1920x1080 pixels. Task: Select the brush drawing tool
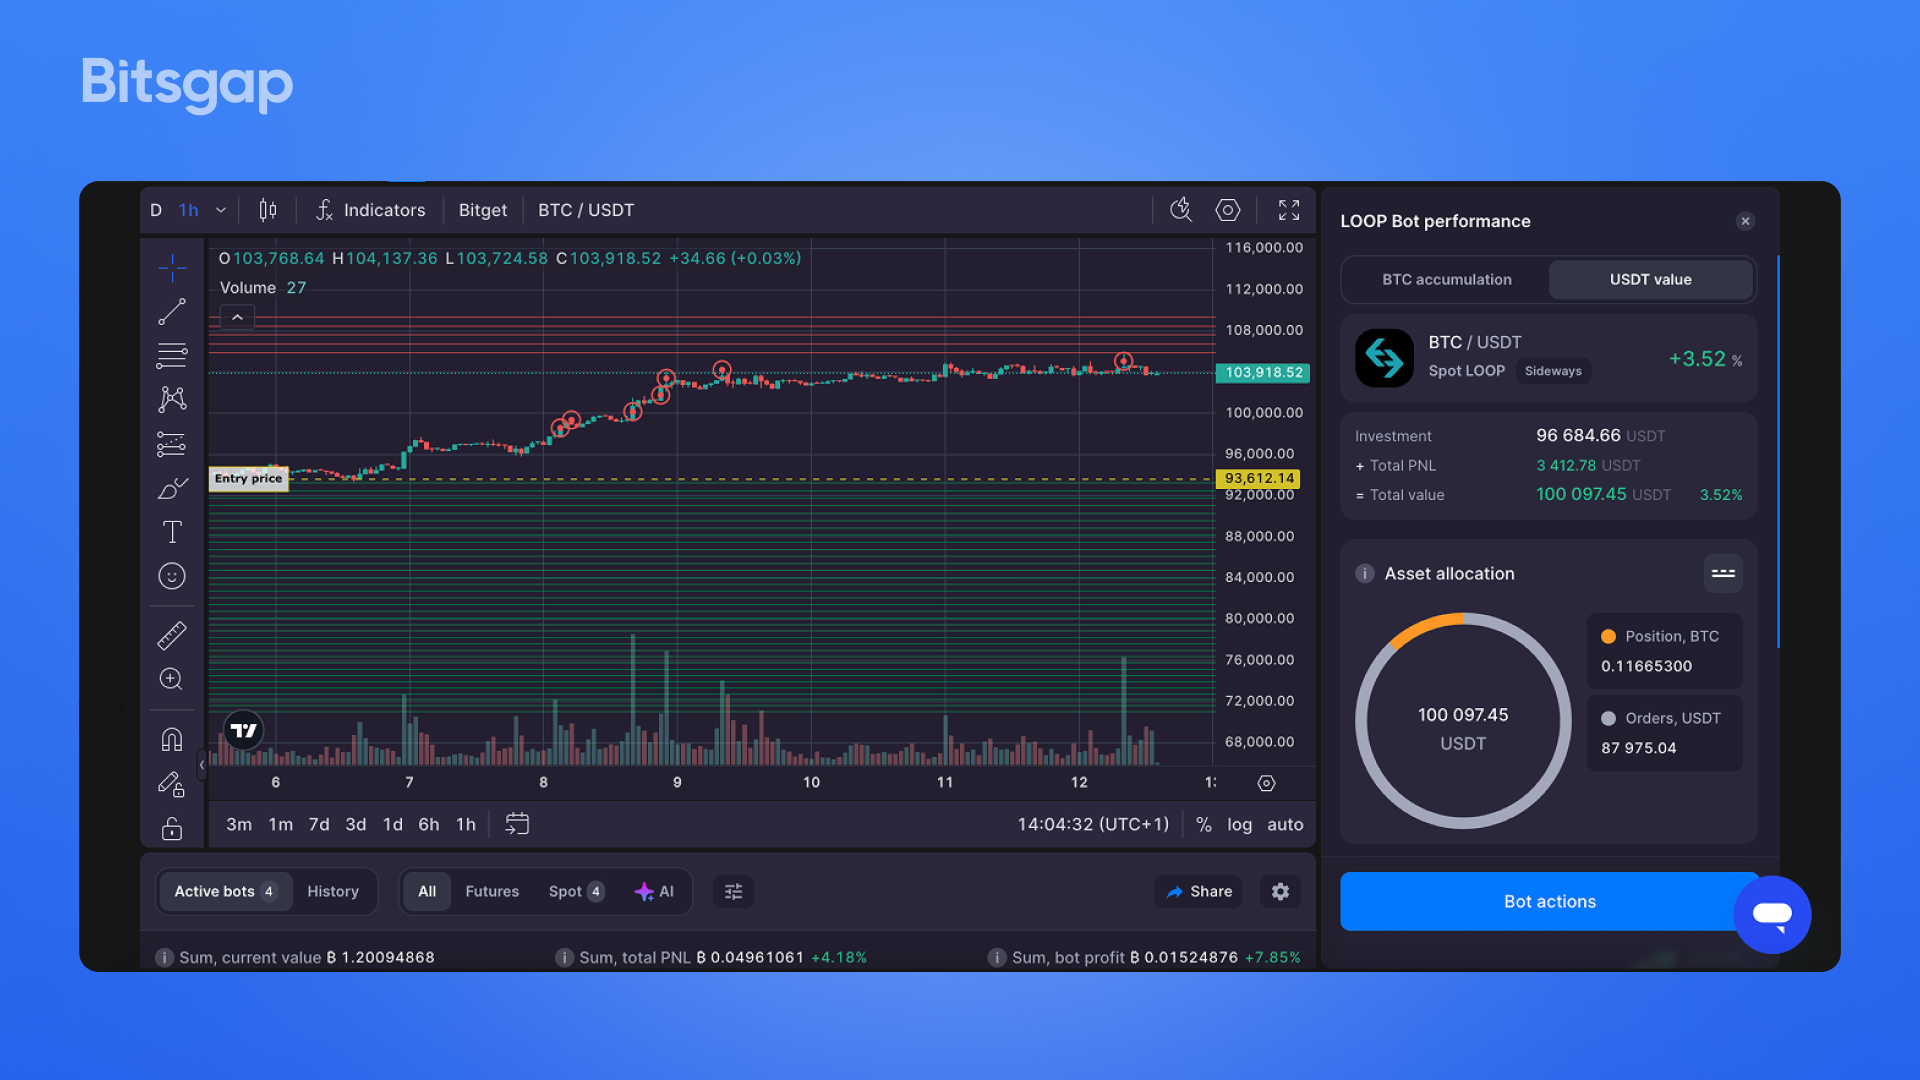click(x=172, y=488)
